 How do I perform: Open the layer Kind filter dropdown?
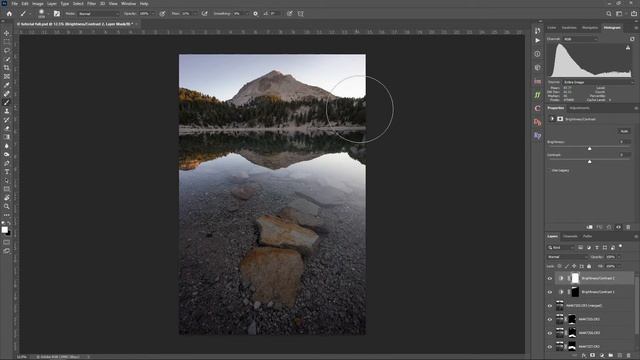coord(561,247)
